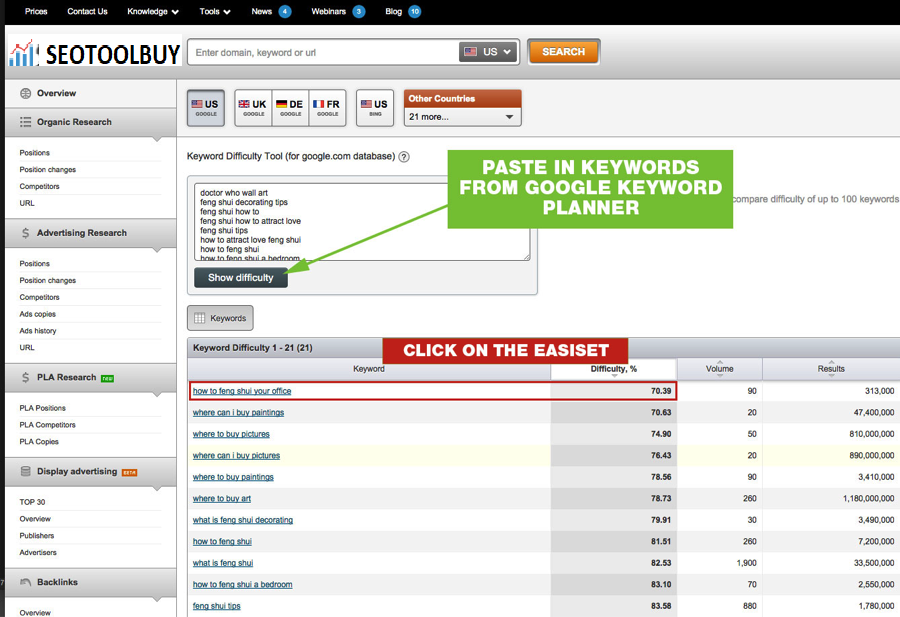Screen dimensions: 900x617
Task: Open the US country dropdown in search bar
Action: pyautogui.click(x=488, y=52)
